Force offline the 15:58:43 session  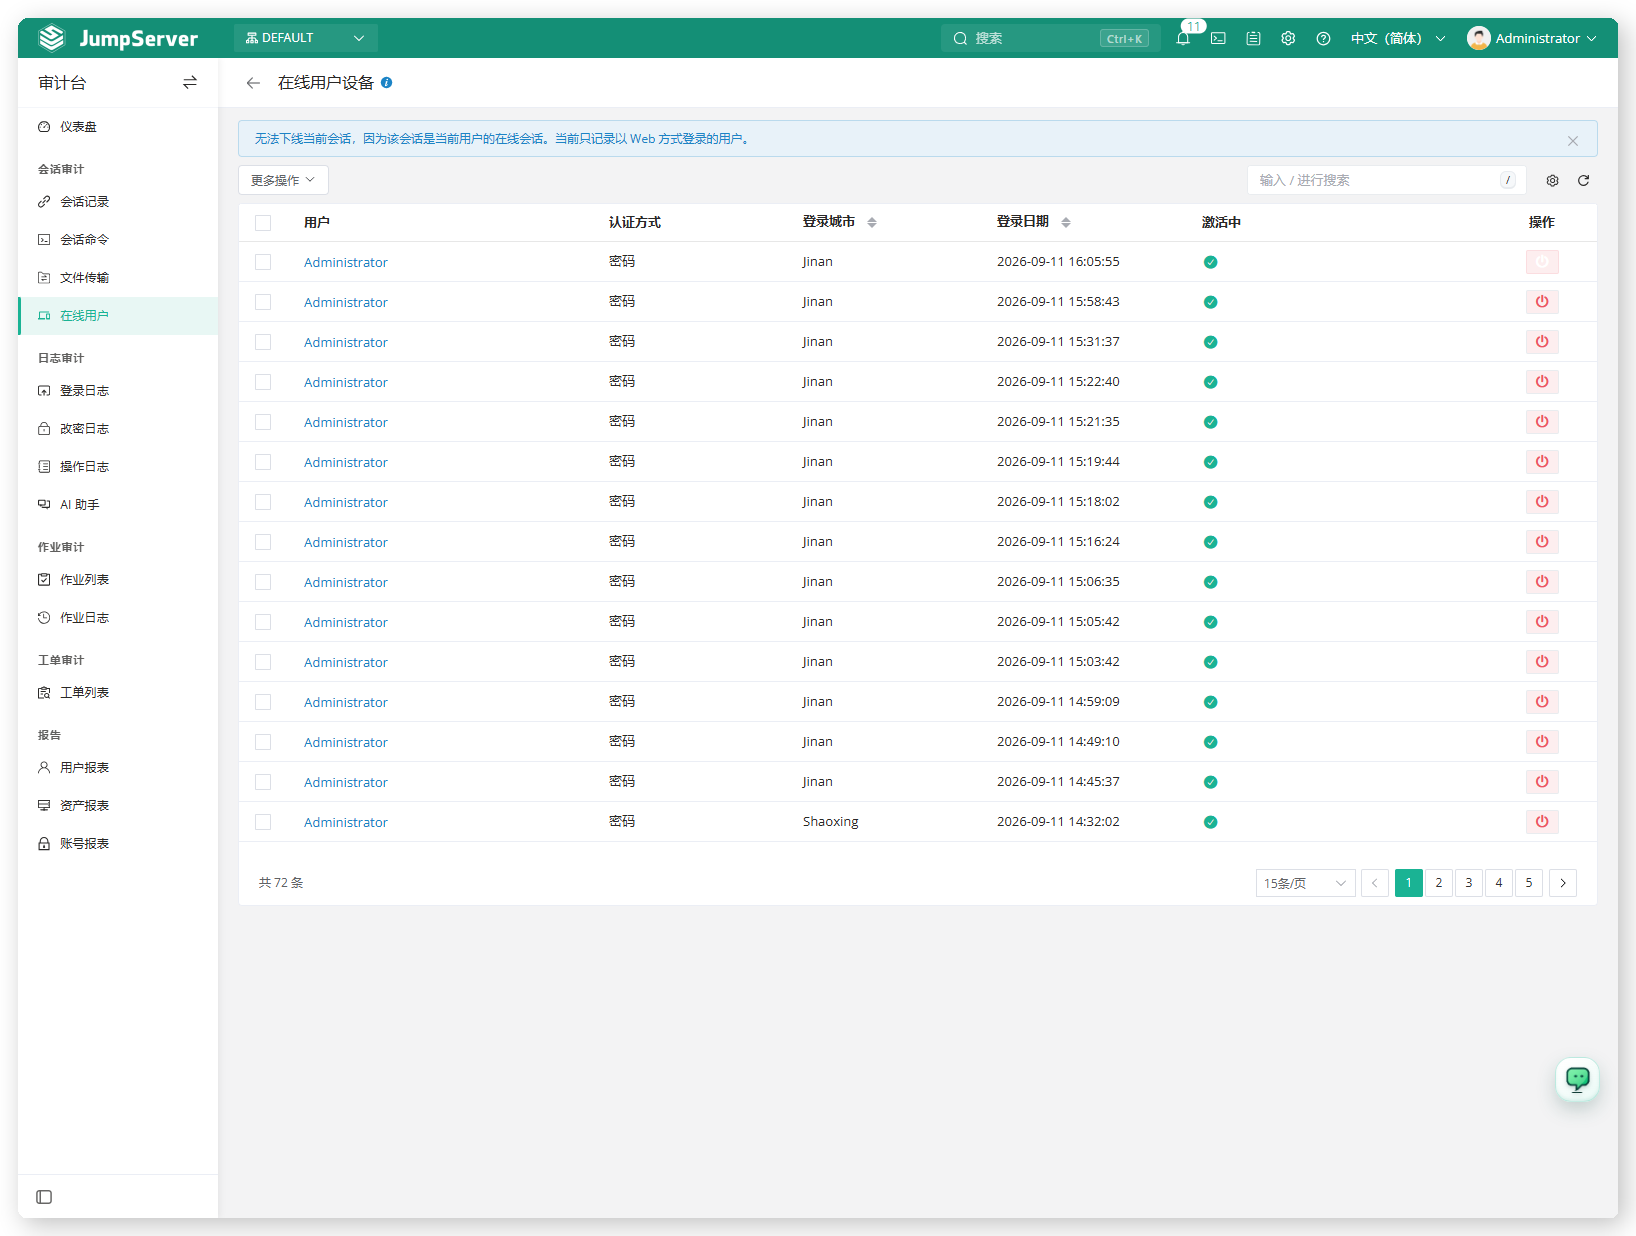click(x=1542, y=302)
